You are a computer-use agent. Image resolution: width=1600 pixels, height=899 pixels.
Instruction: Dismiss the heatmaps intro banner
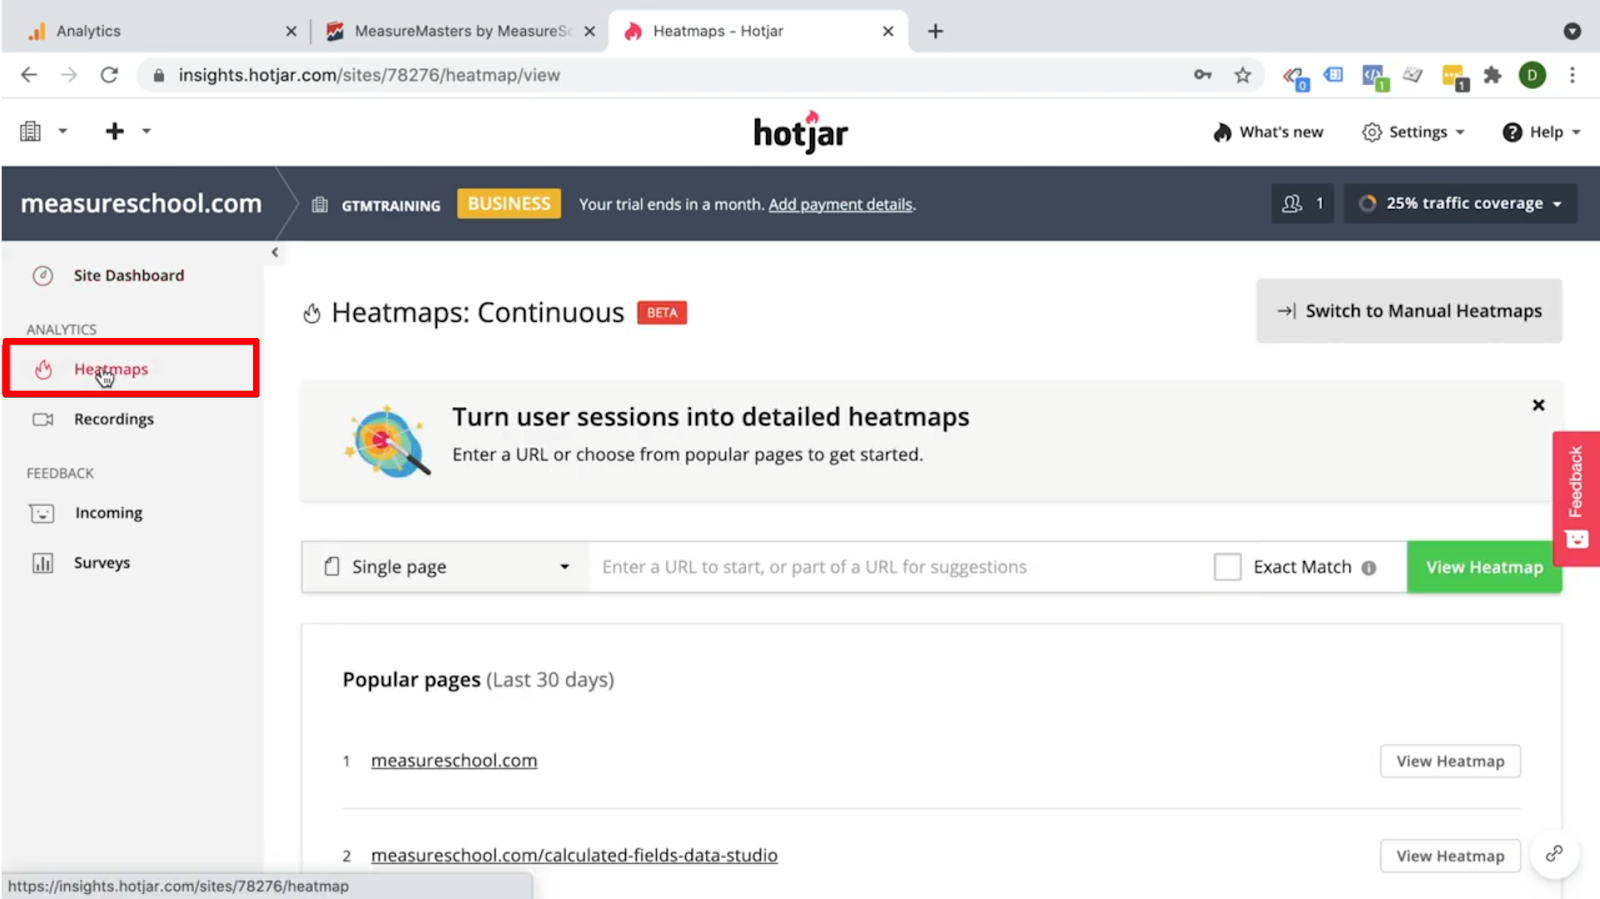coord(1538,405)
